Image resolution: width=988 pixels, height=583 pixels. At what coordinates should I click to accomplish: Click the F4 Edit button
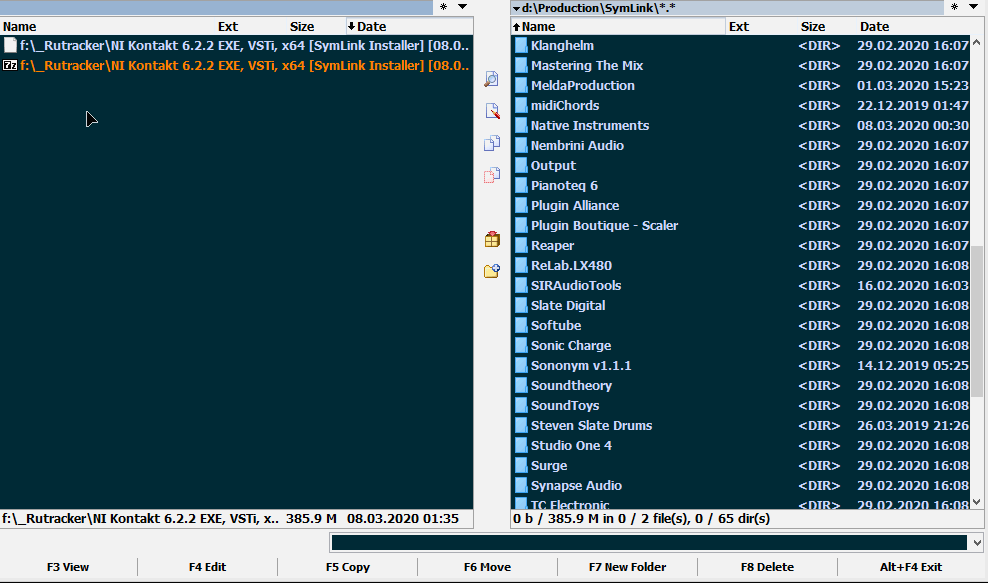[x=207, y=567]
